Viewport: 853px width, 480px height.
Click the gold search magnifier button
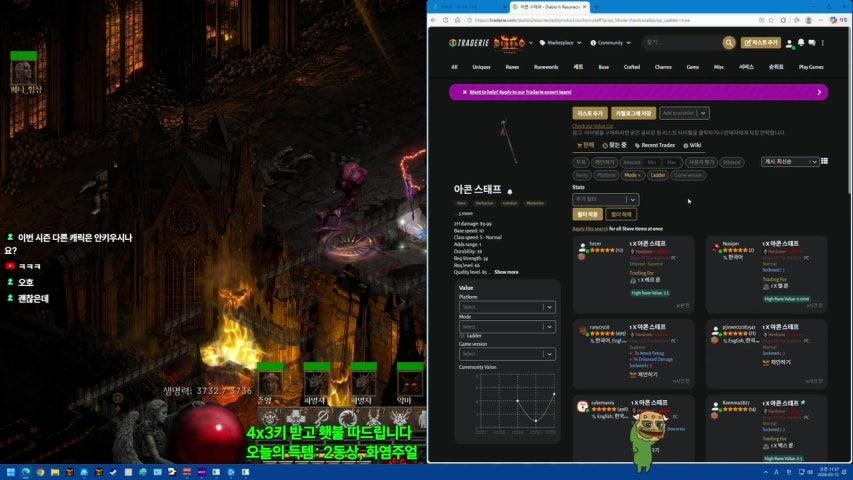(x=728, y=42)
